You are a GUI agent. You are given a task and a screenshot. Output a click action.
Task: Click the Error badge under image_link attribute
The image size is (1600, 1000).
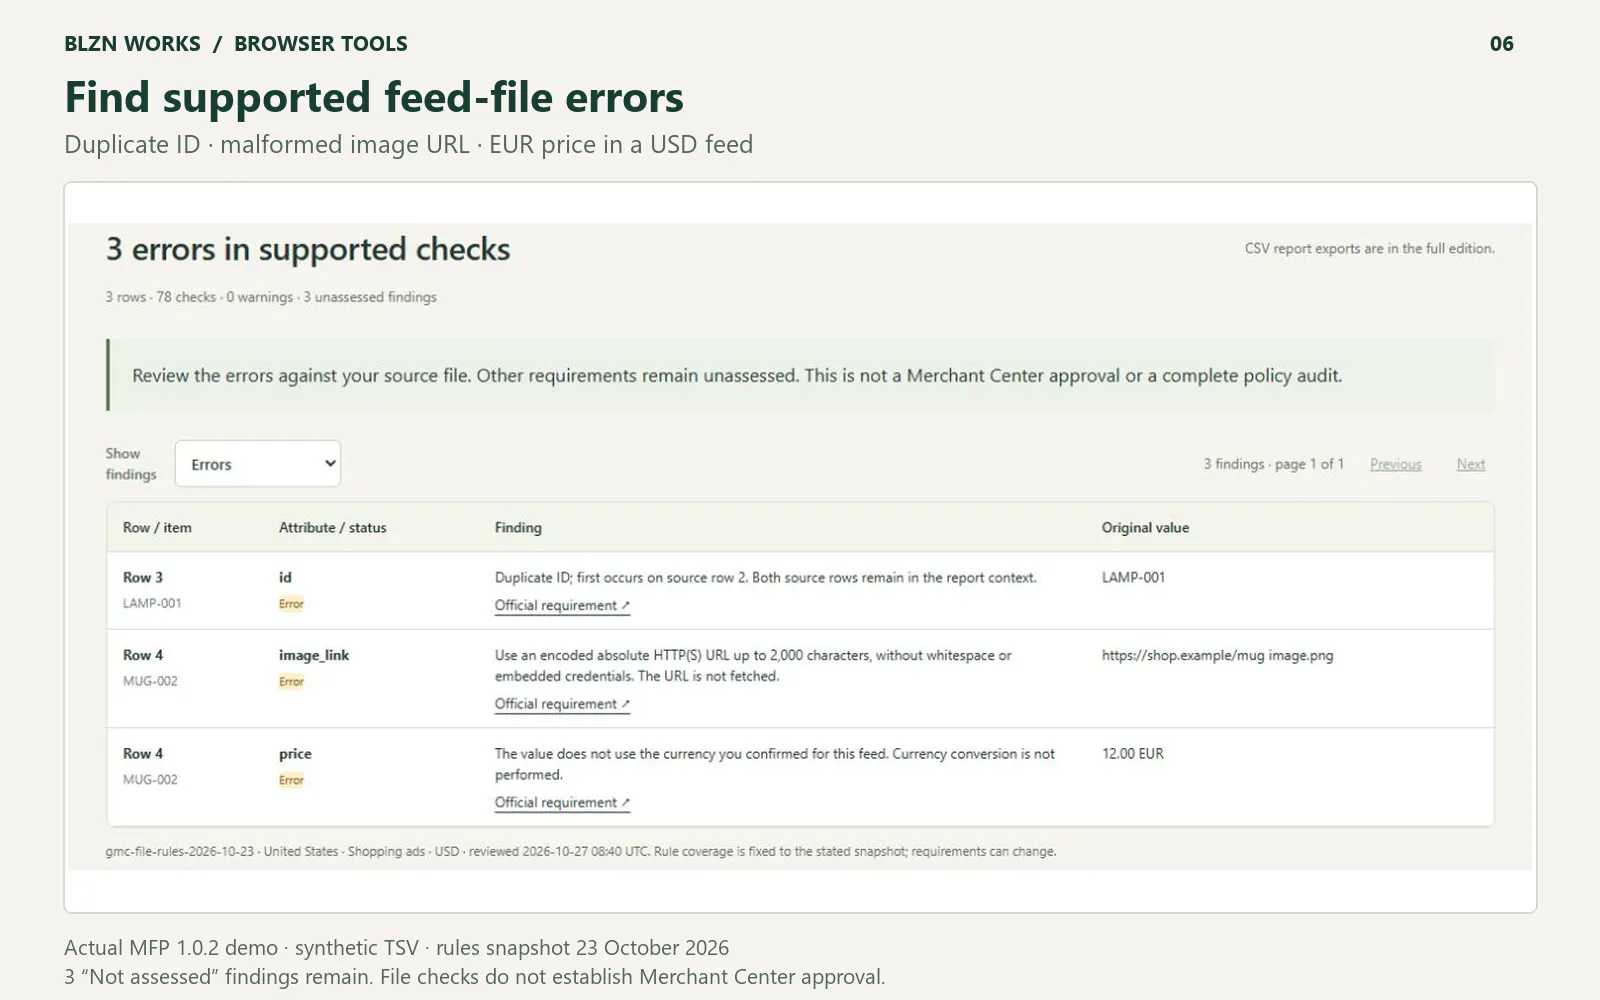tap(291, 682)
